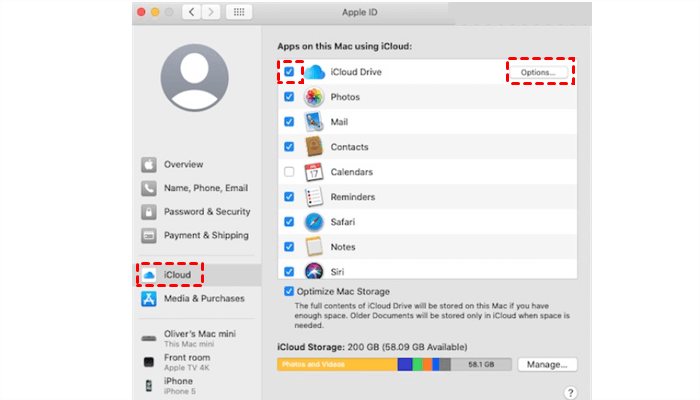Disable the Siri checkbox
This screenshot has width=700, height=400.
(289, 271)
